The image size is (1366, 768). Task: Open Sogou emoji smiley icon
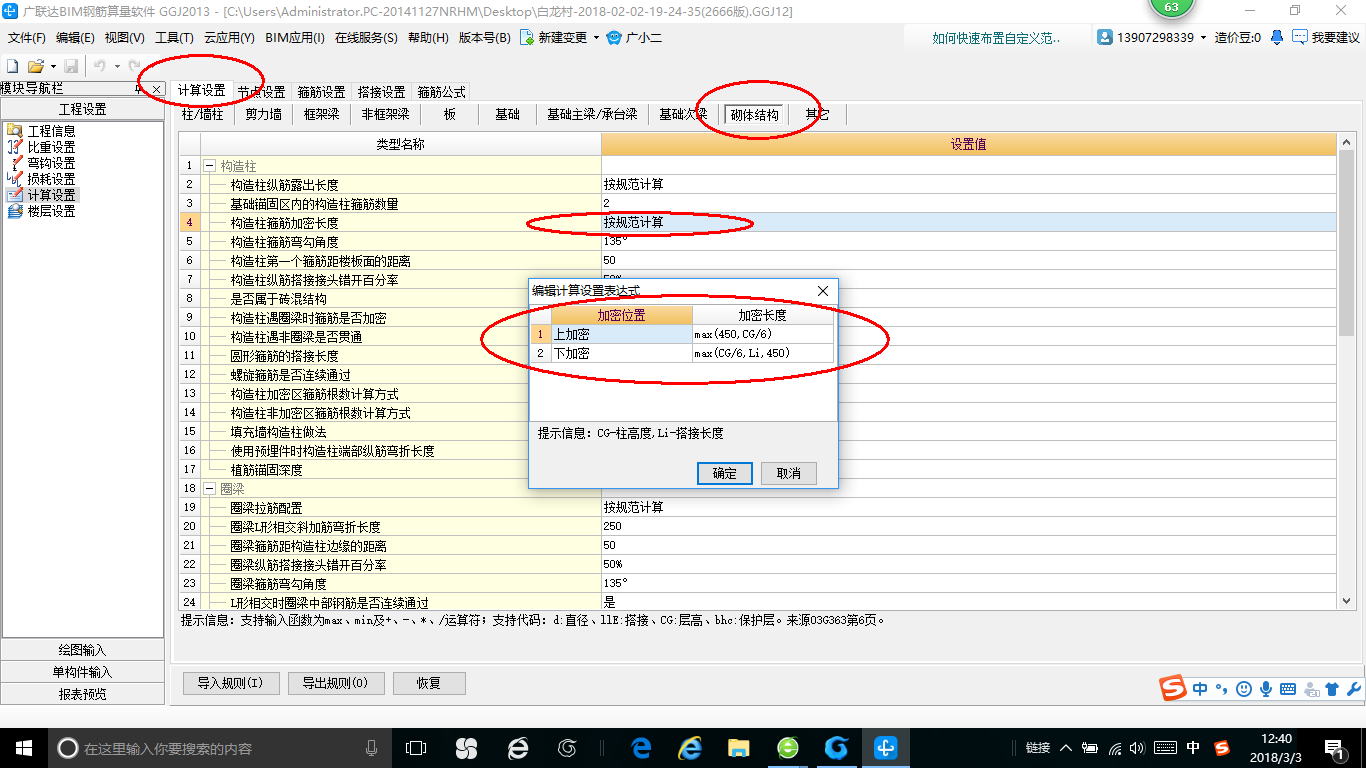point(1243,688)
